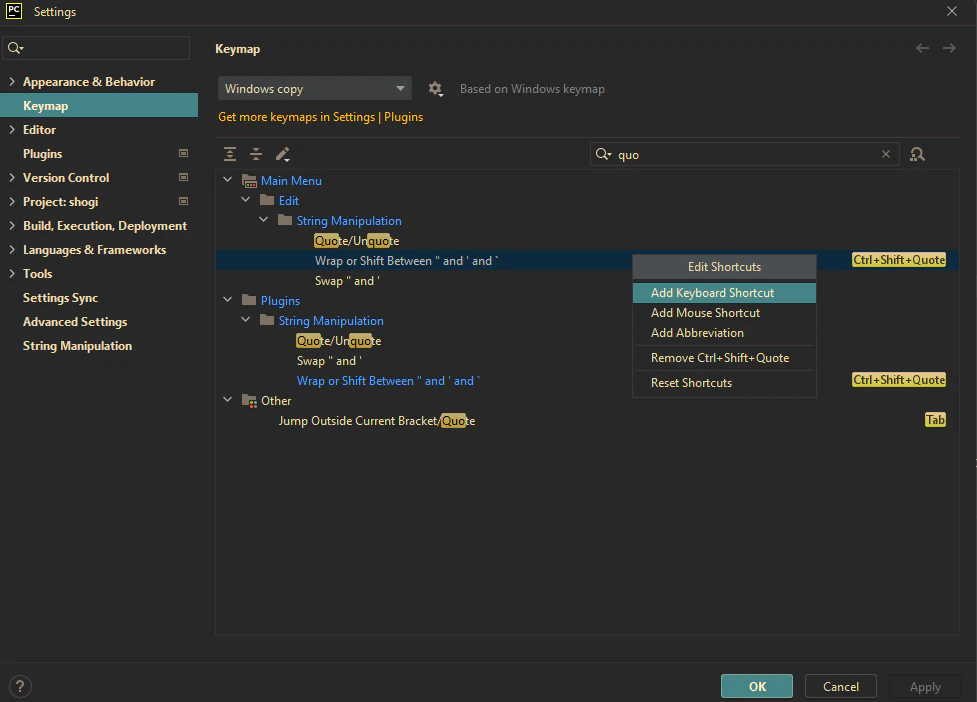Viewport: 977px width, 702px height.
Task: Click the Collapse All toolbar icon
Action: 256,154
